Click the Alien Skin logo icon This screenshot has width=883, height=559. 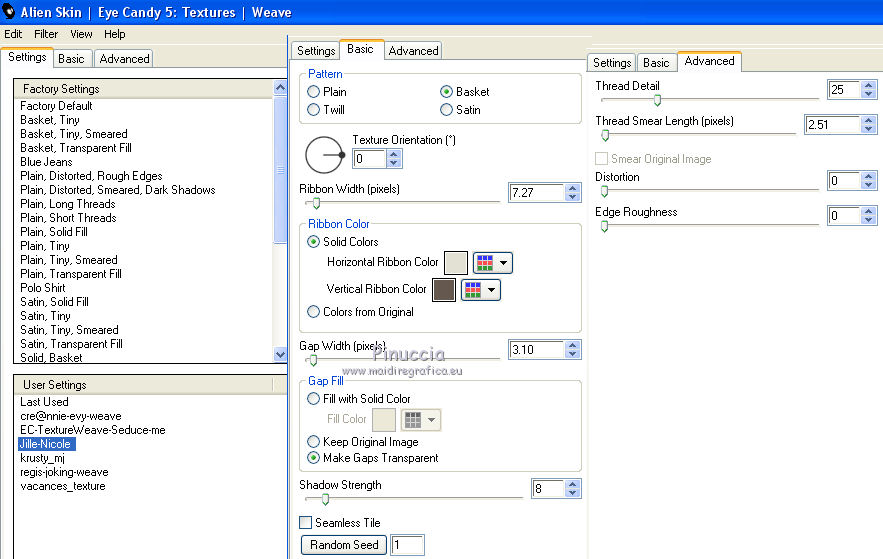pos(8,11)
